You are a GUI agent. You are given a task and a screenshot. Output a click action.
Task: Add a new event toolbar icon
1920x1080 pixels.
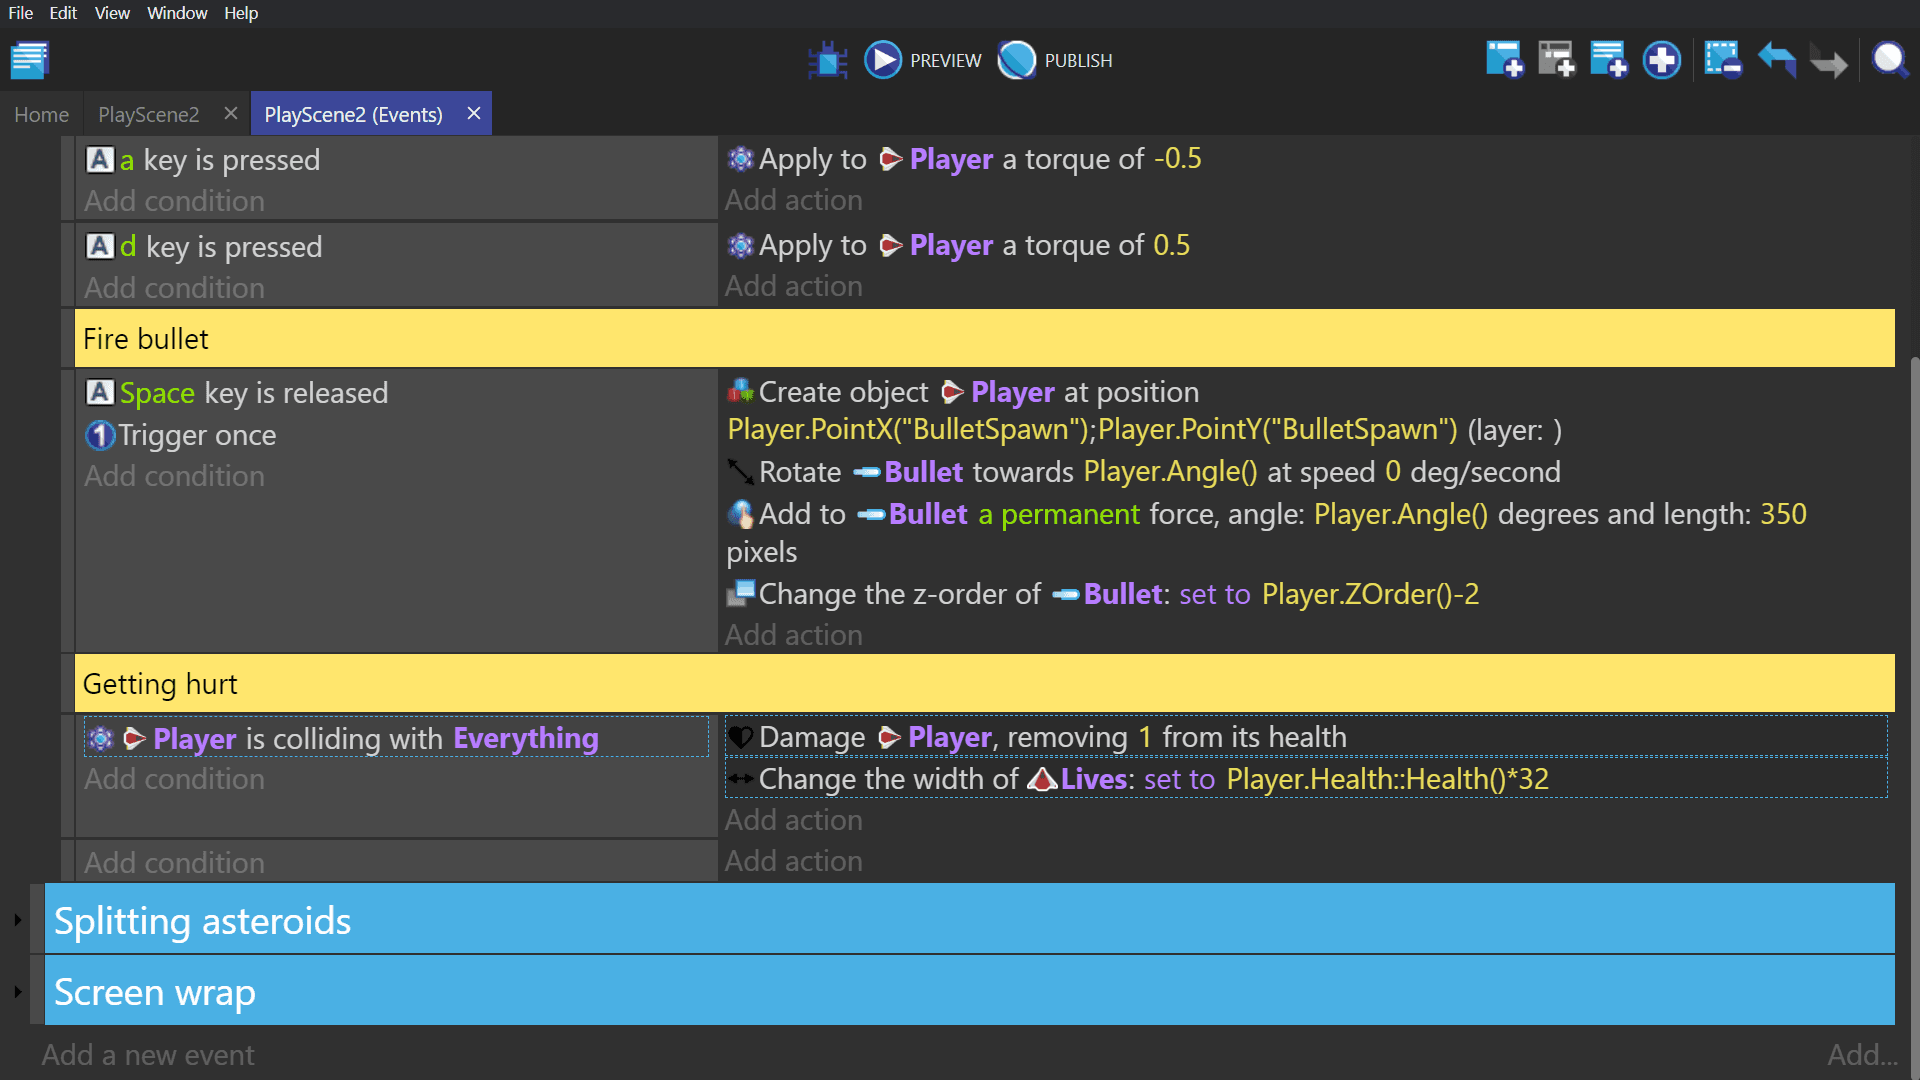[1504, 60]
